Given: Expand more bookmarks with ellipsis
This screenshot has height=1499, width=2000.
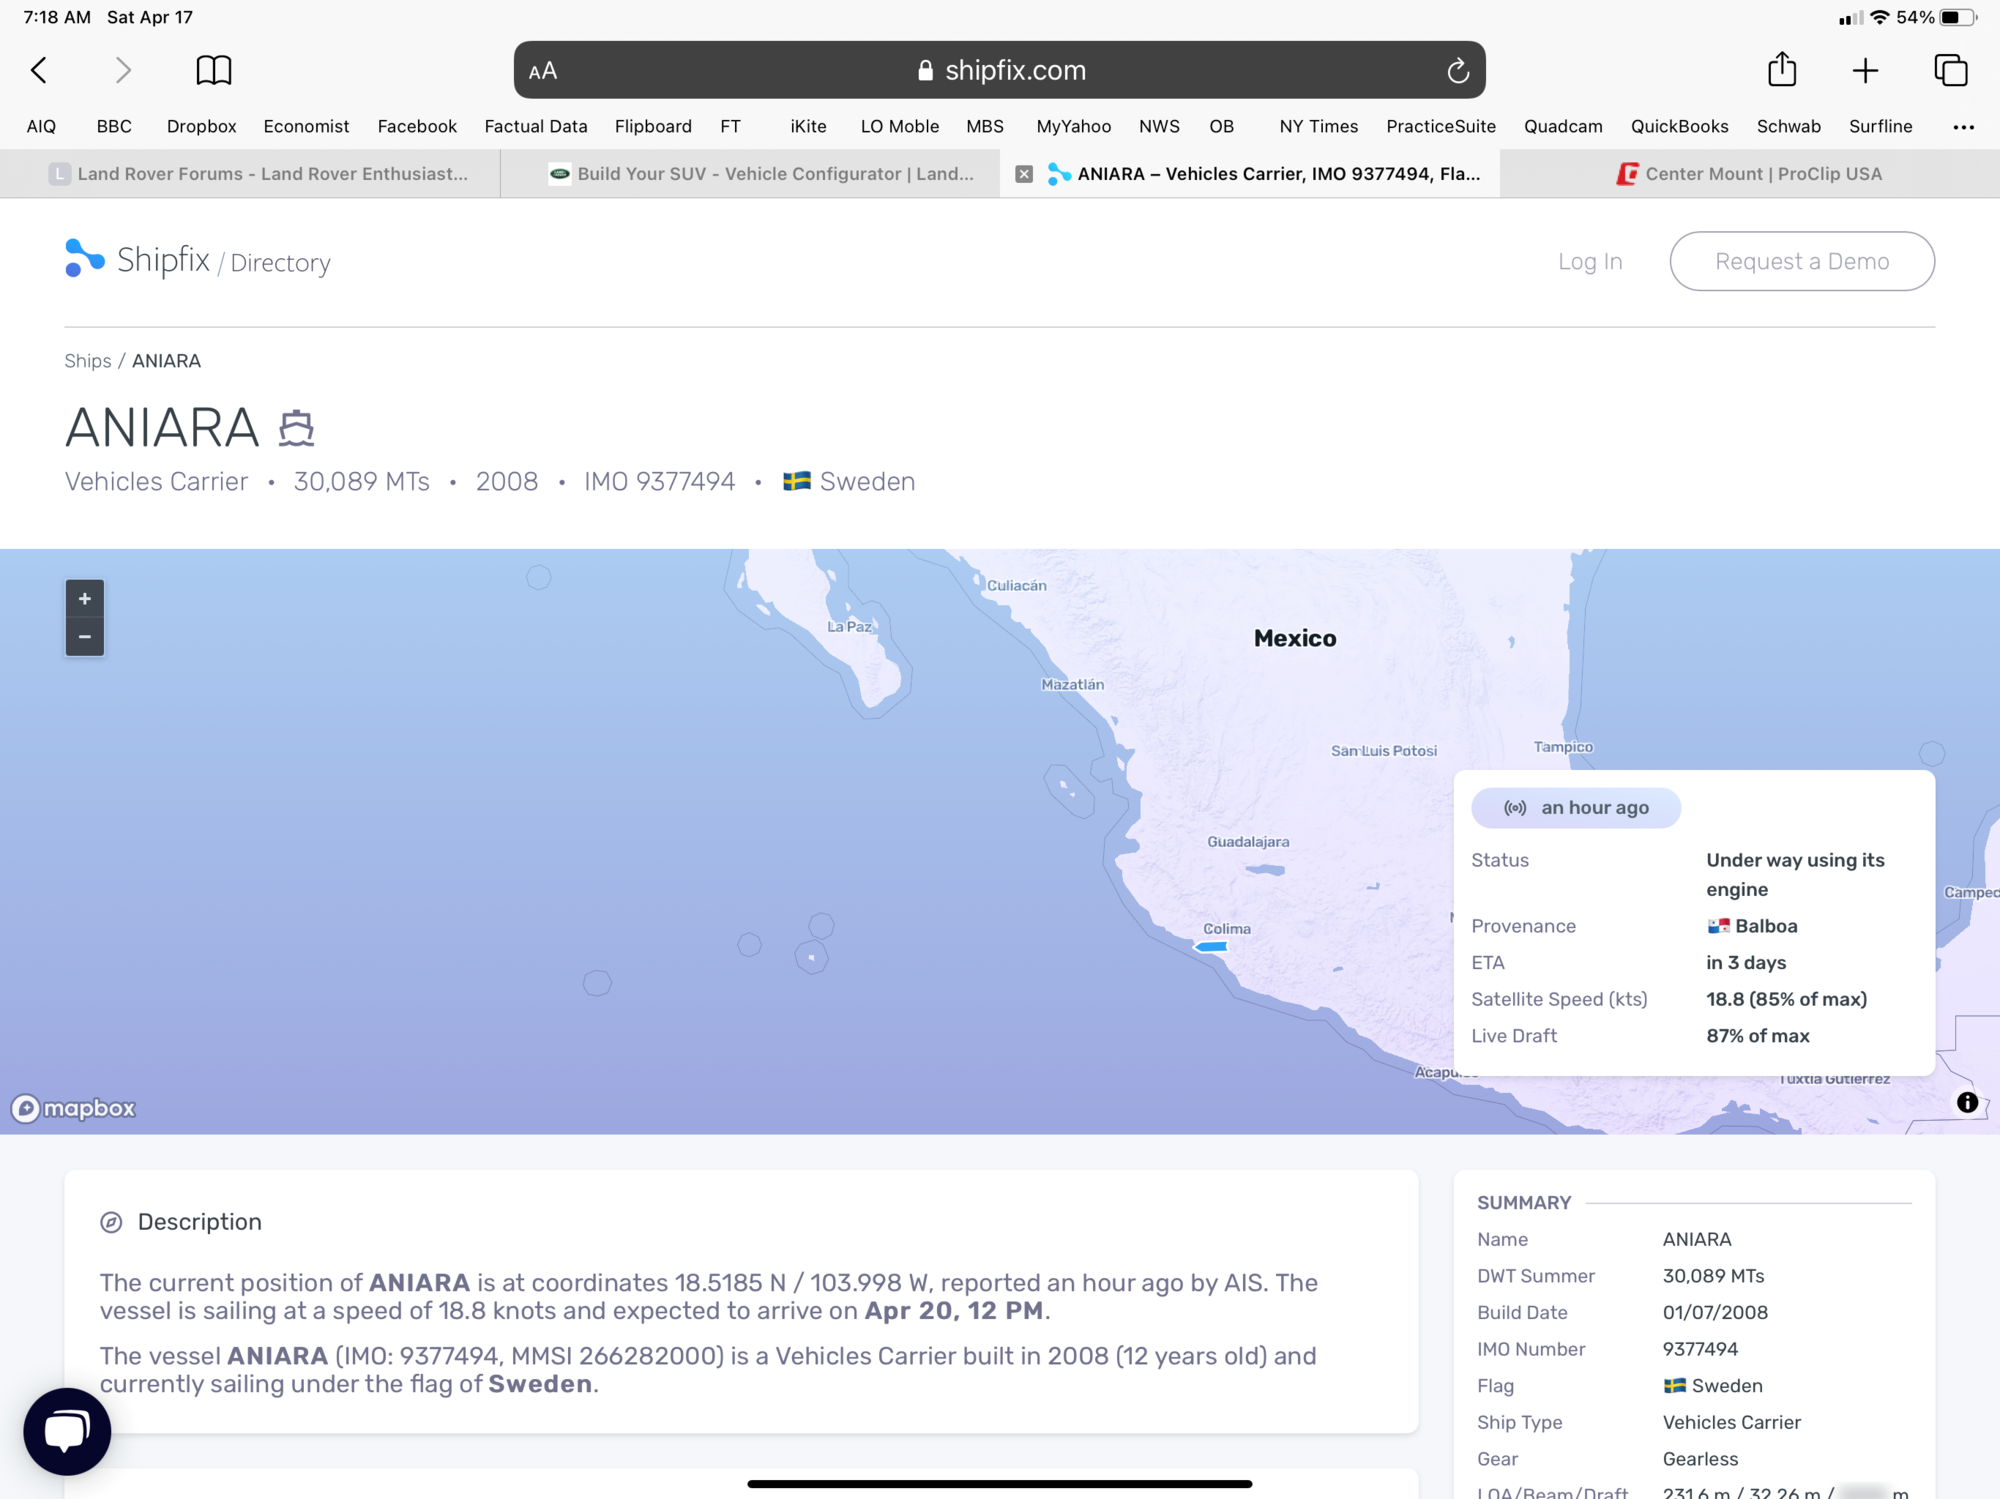Looking at the screenshot, I should 1963,127.
